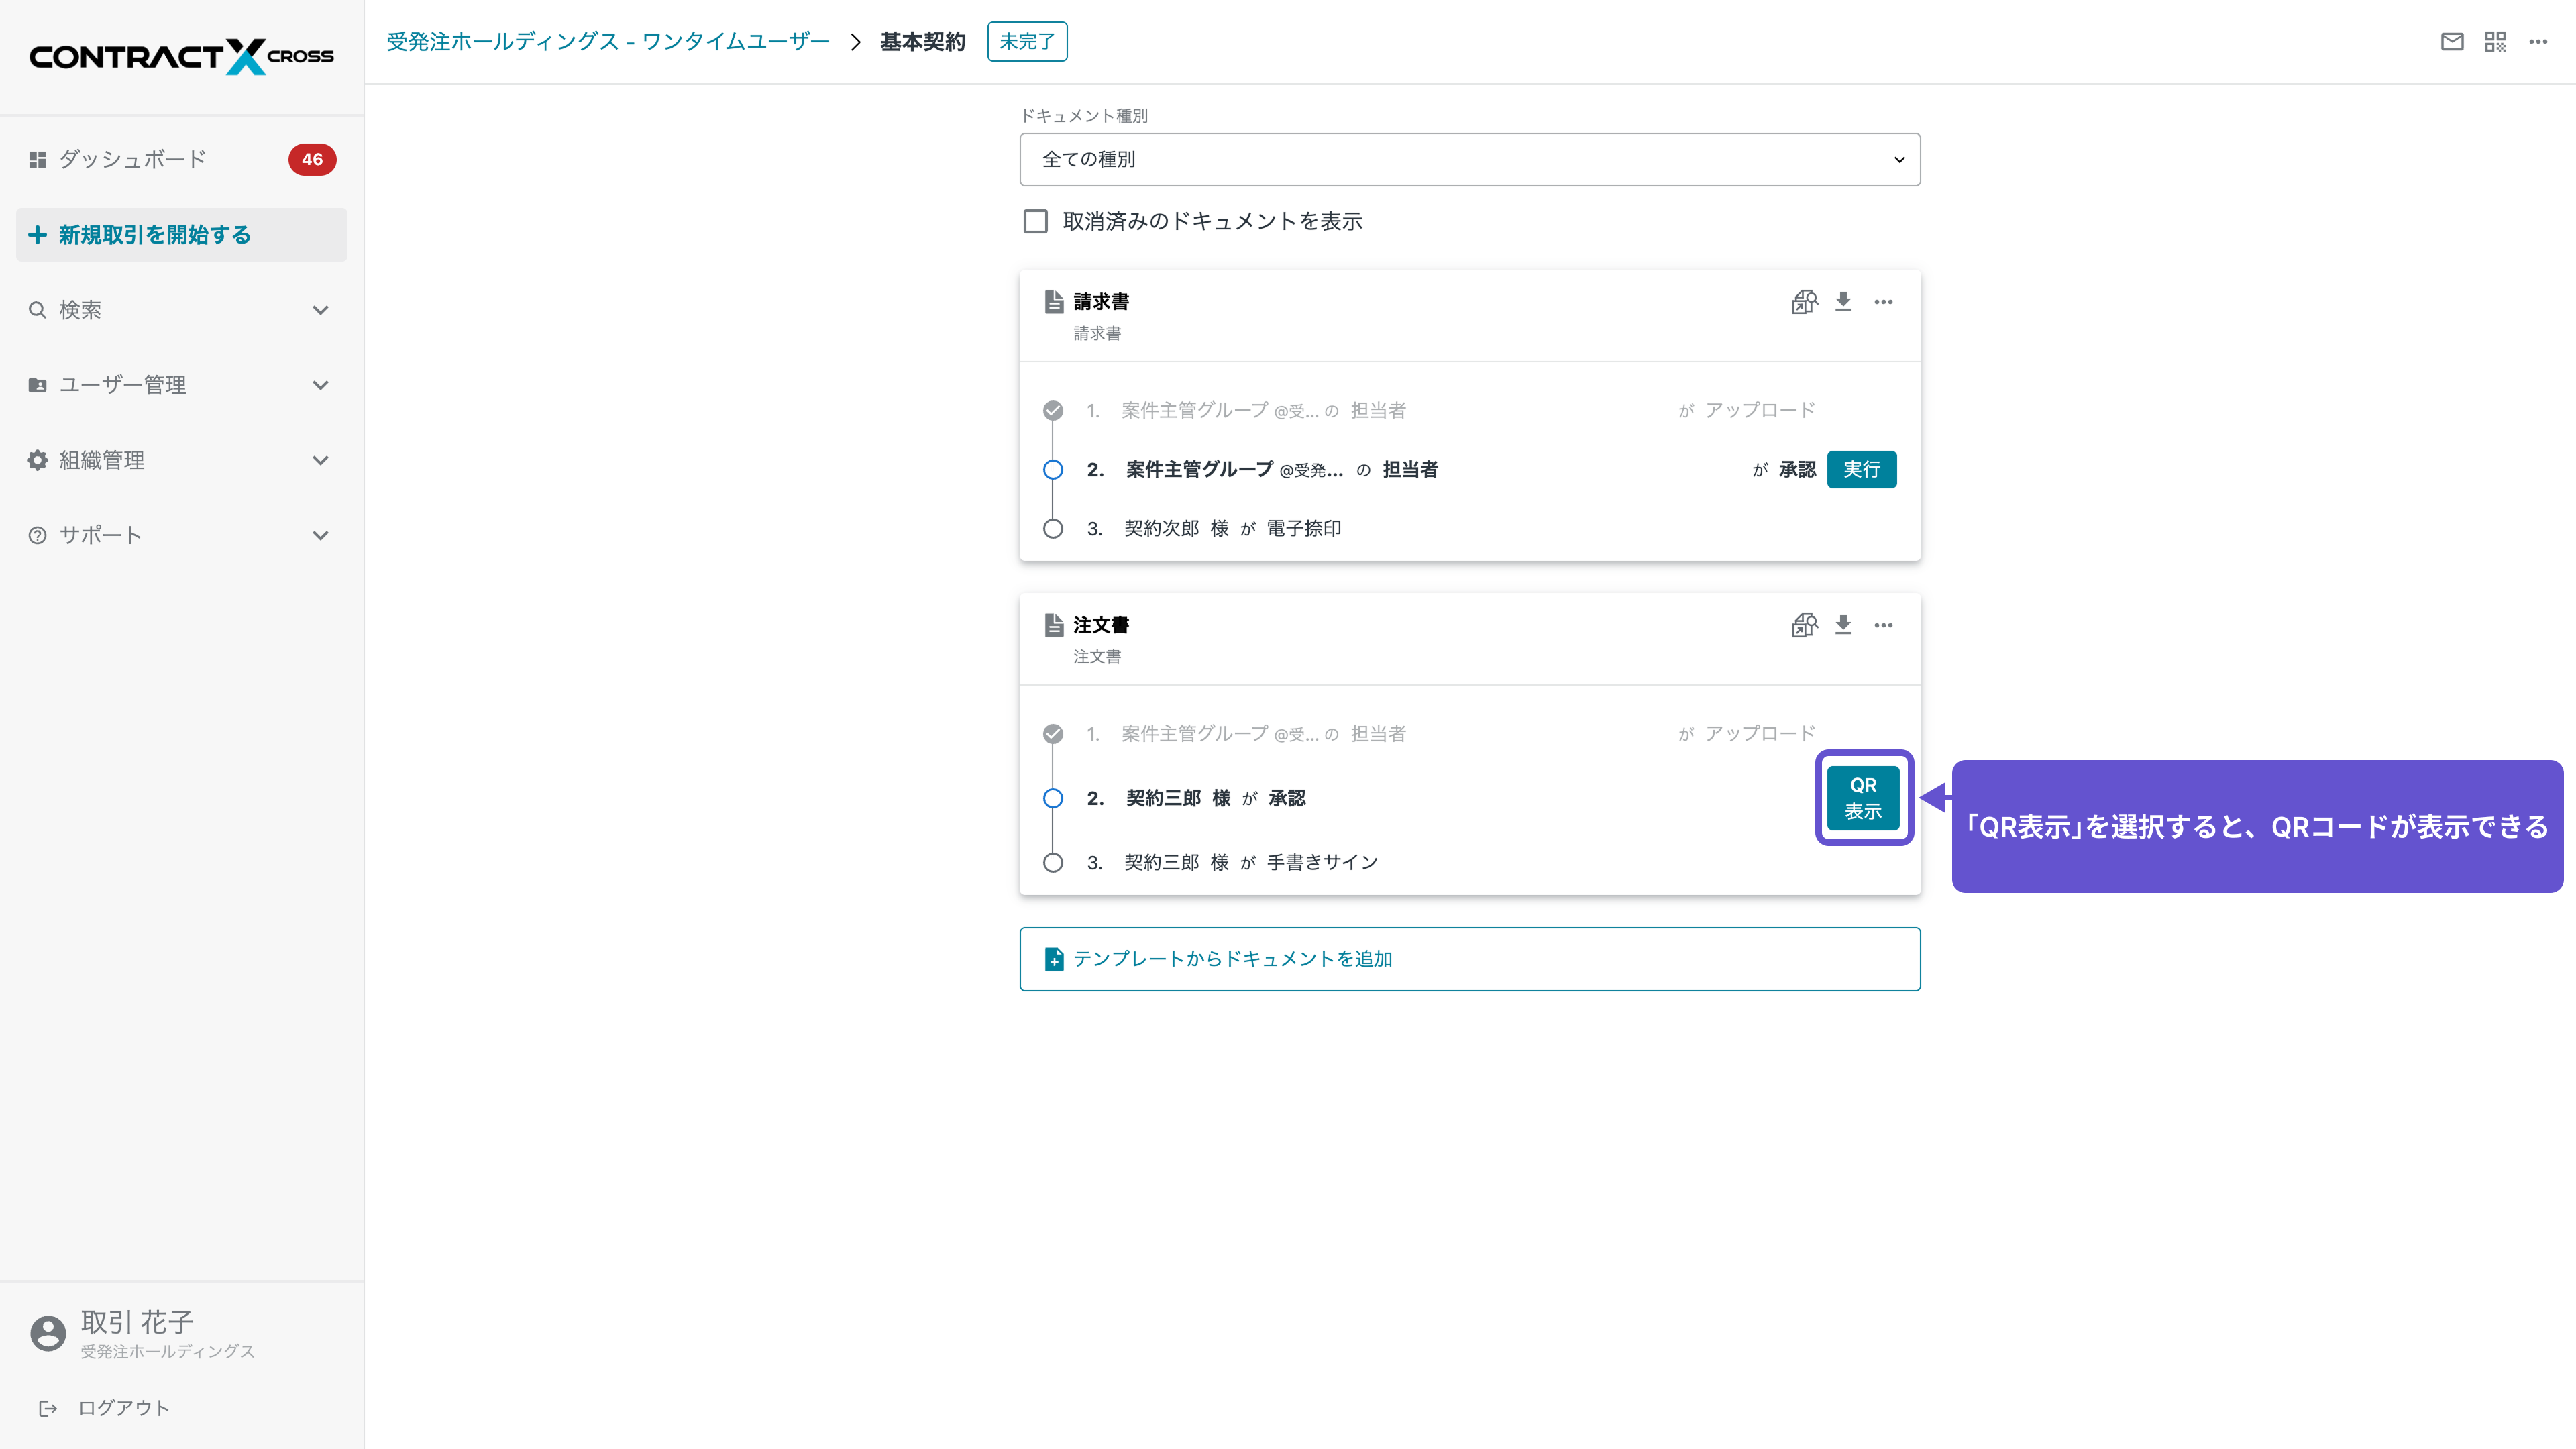This screenshot has width=2576, height=1449.
Task: Download the 請求書 document
Action: 1843,301
